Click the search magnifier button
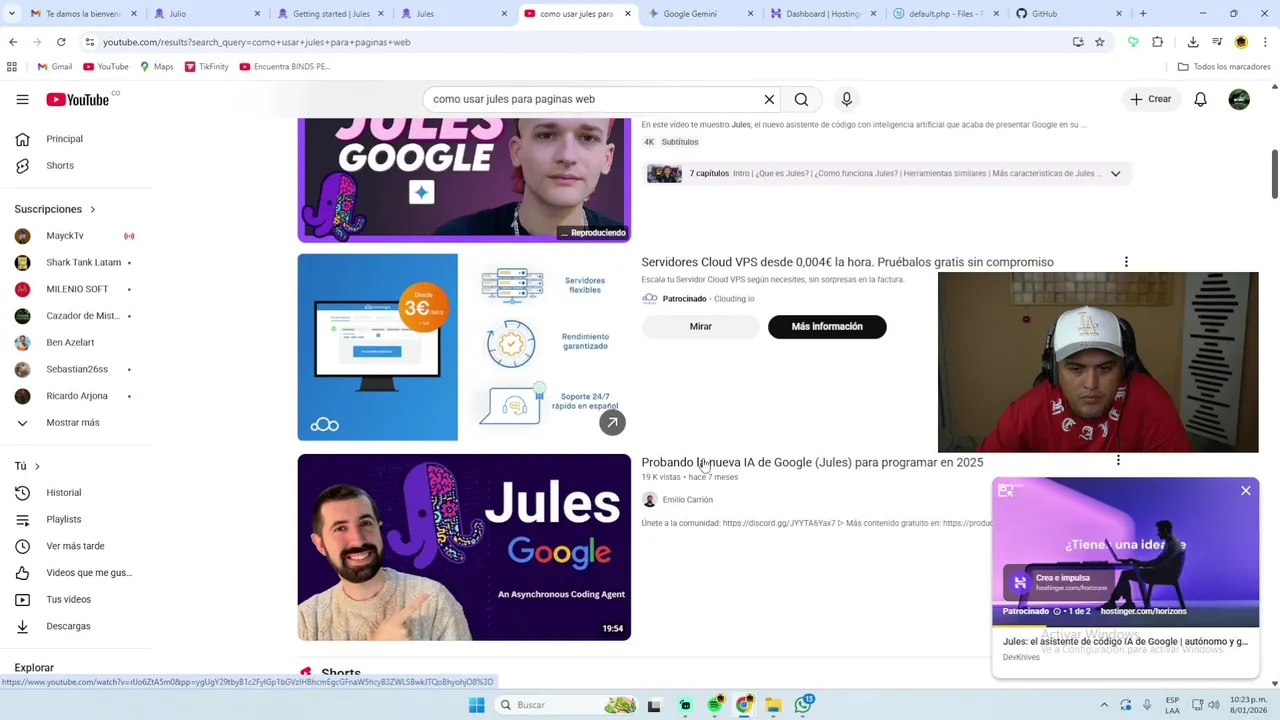Viewport: 1280px width, 720px height. coord(801,99)
